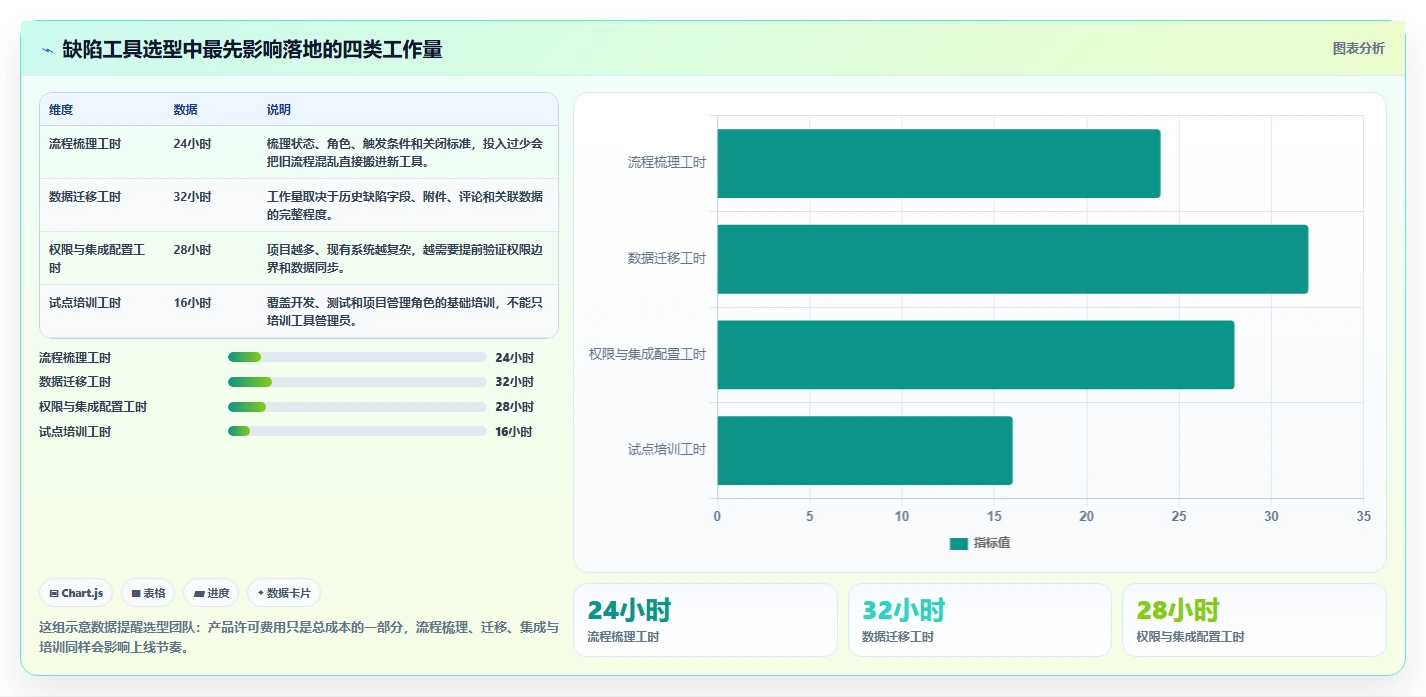Click the 试点培训工时 progress bar
The width and height of the screenshot is (1426, 697).
[x=357, y=432]
